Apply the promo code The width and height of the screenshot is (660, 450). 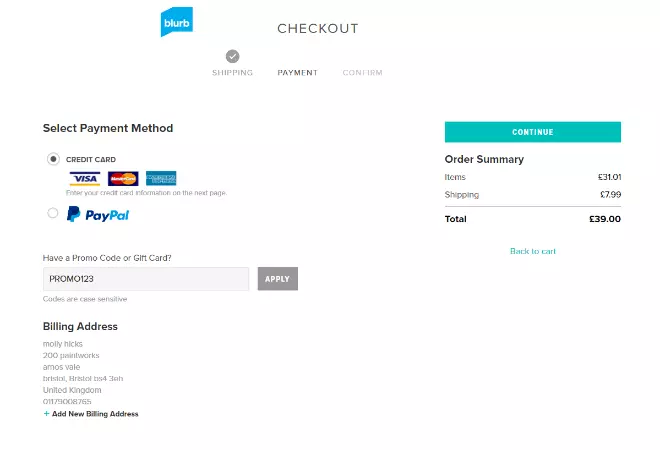click(277, 279)
